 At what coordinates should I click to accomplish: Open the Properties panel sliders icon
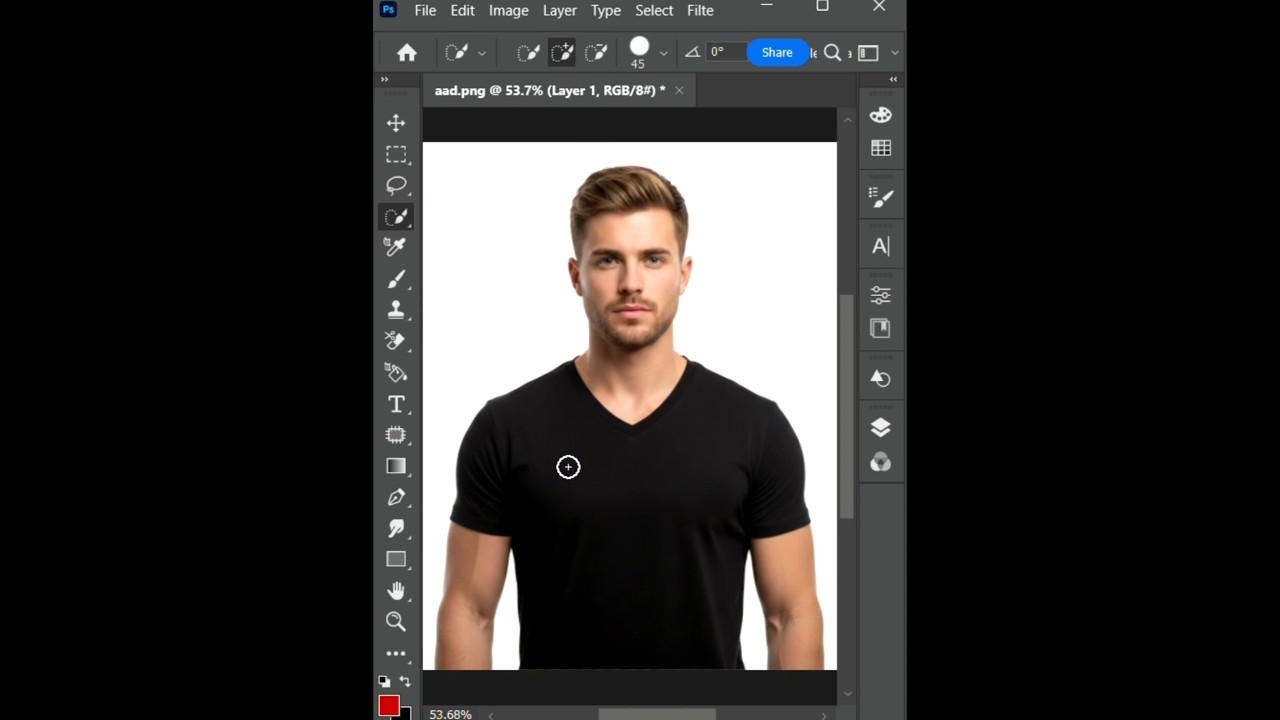[881, 295]
